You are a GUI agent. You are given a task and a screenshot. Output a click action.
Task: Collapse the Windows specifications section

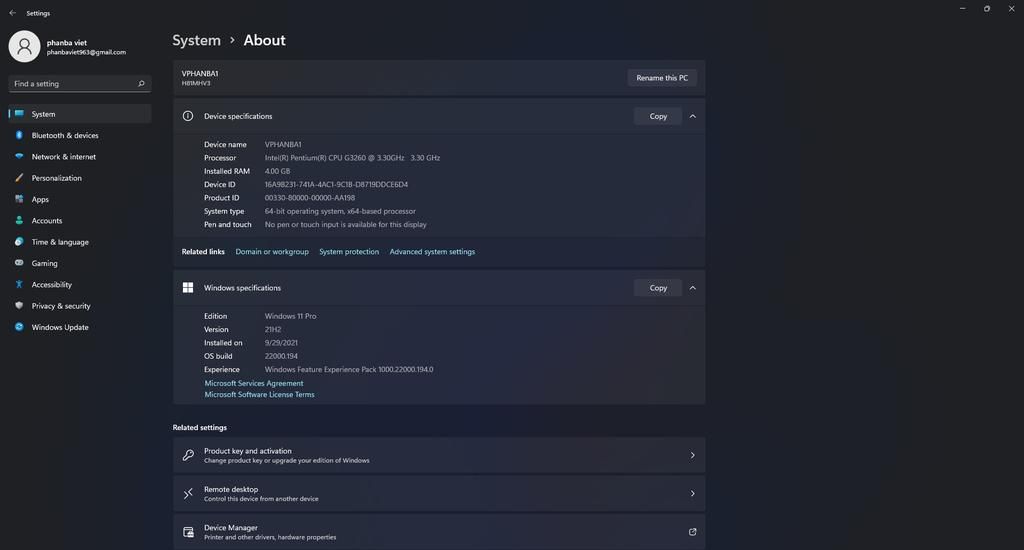click(x=692, y=288)
